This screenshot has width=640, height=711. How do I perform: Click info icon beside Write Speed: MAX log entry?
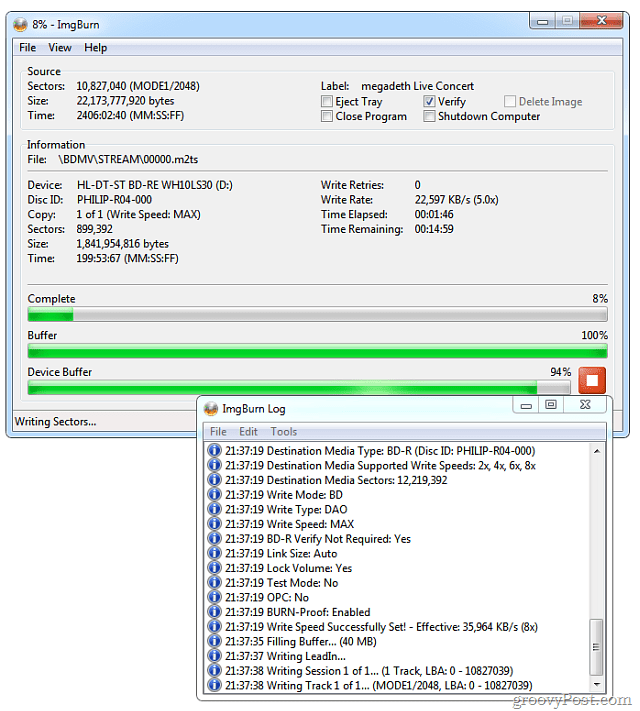point(214,524)
